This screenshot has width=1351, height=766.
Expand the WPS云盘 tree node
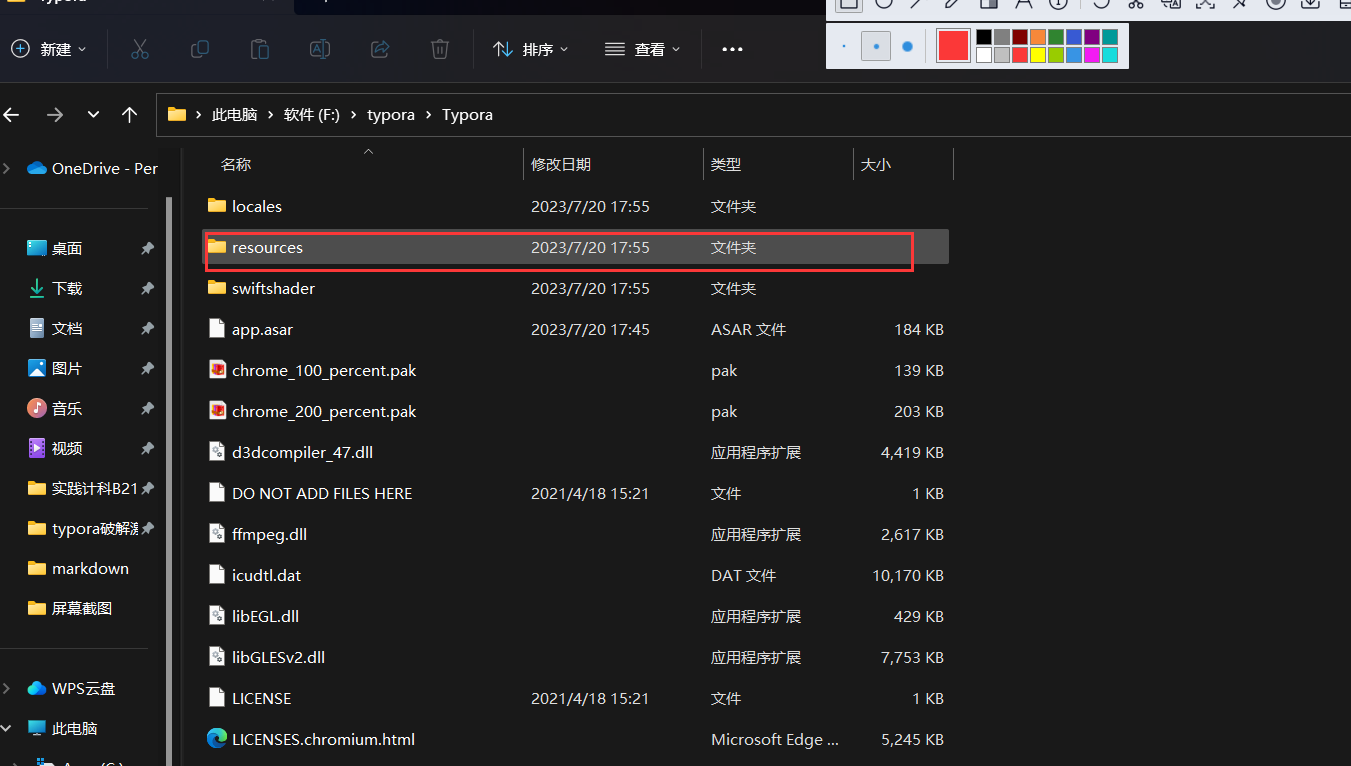7,688
